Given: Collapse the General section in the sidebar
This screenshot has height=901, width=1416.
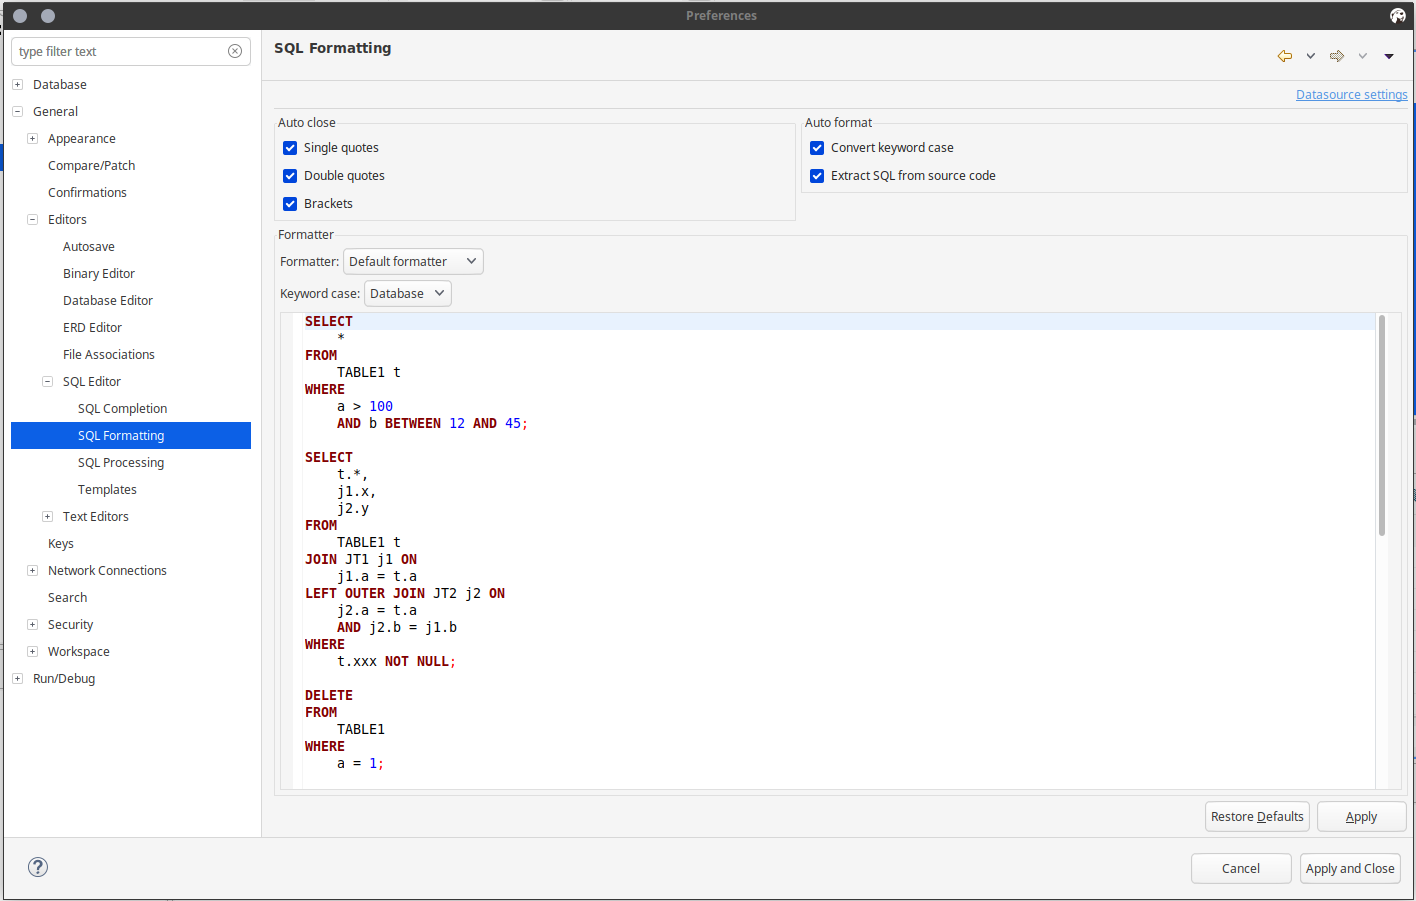Looking at the screenshot, I should (17, 111).
